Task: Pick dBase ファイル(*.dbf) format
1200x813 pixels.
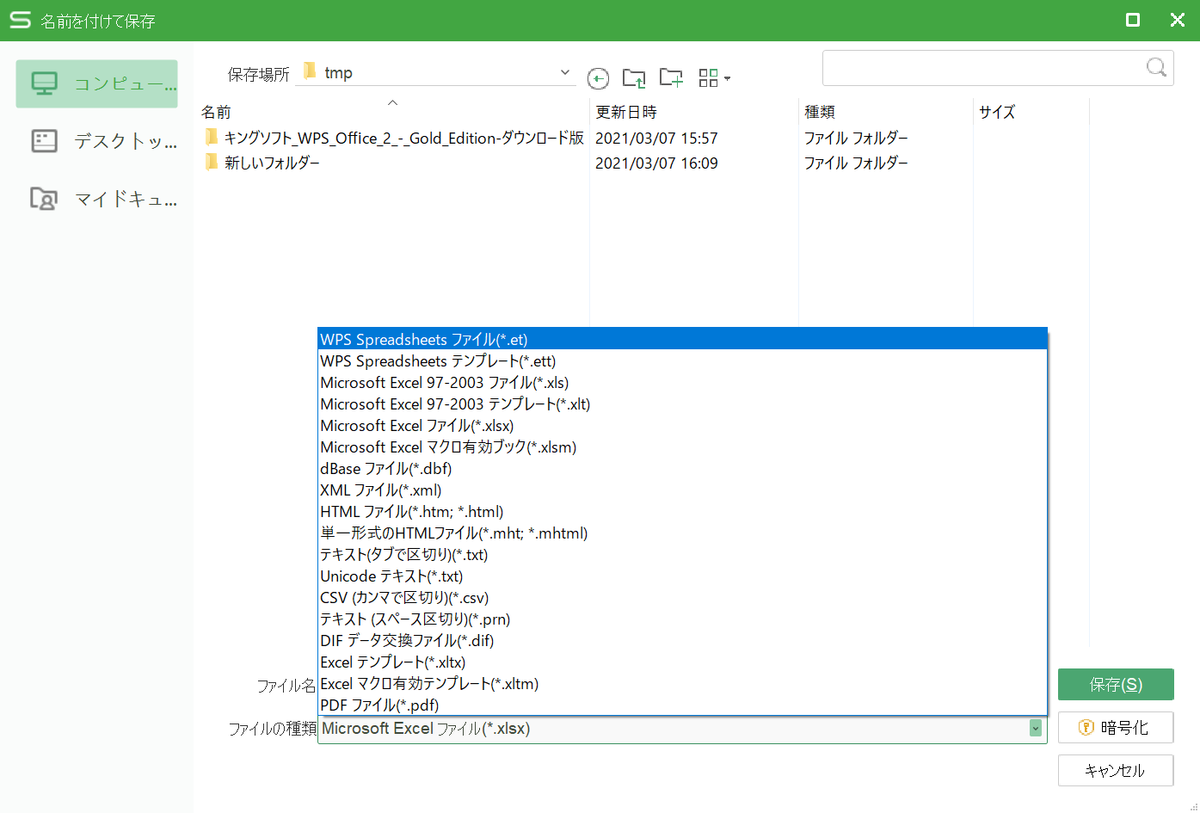Action: pos(682,468)
